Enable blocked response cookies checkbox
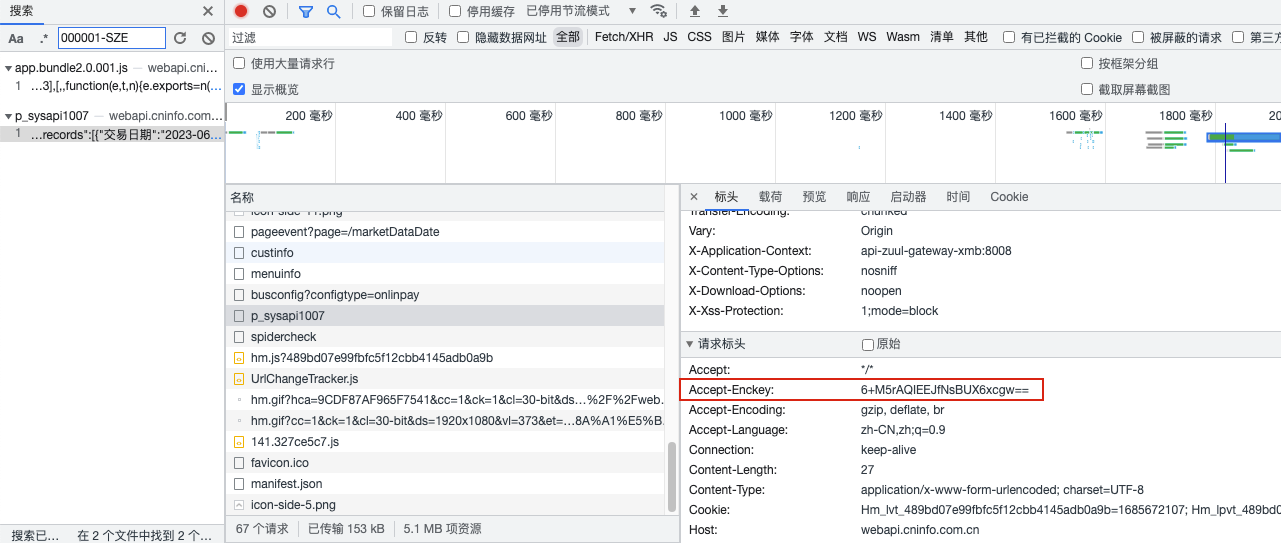The height and width of the screenshot is (543, 1281). pyautogui.click(x=1010, y=37)
